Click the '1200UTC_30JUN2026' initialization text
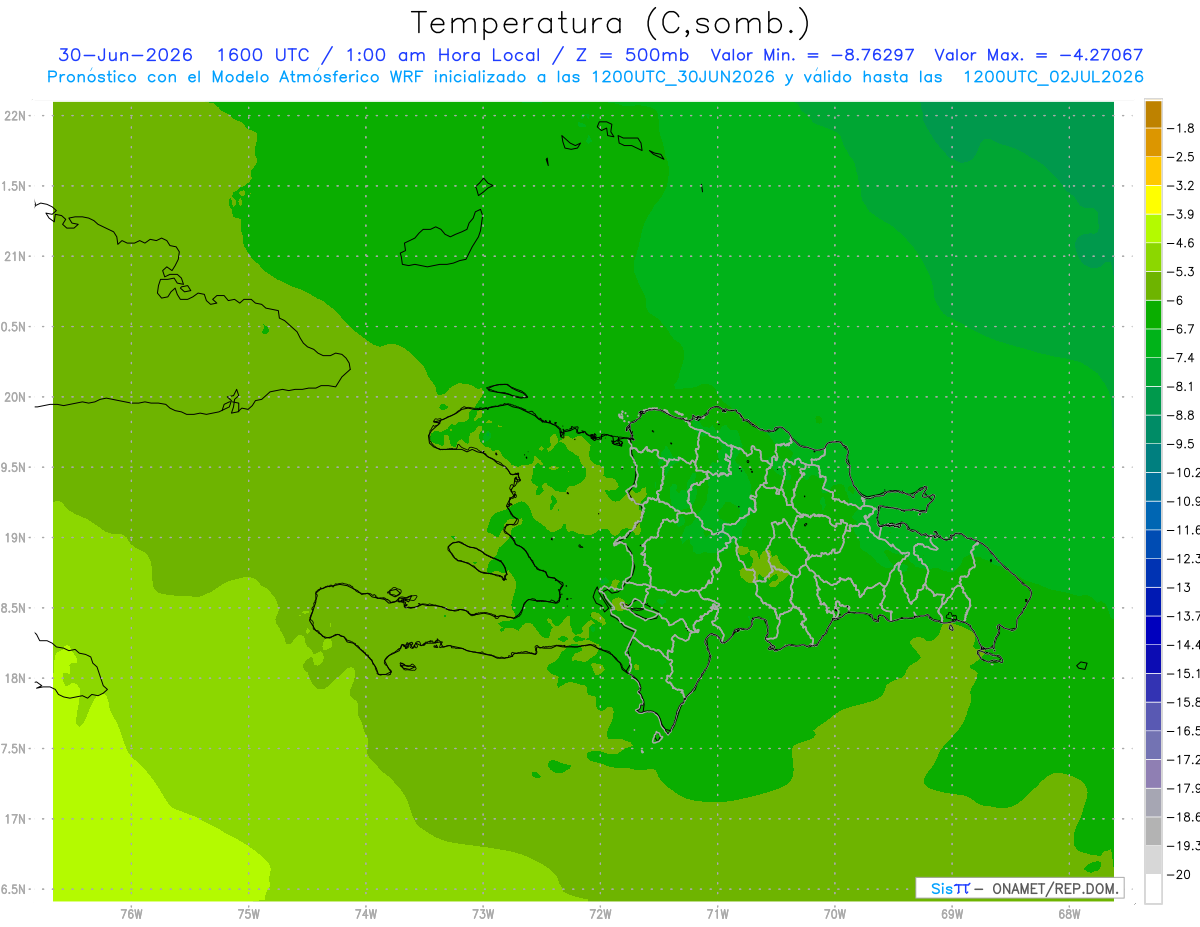Viewport: 1200px width, 927px height. click(x=683, y=77)
